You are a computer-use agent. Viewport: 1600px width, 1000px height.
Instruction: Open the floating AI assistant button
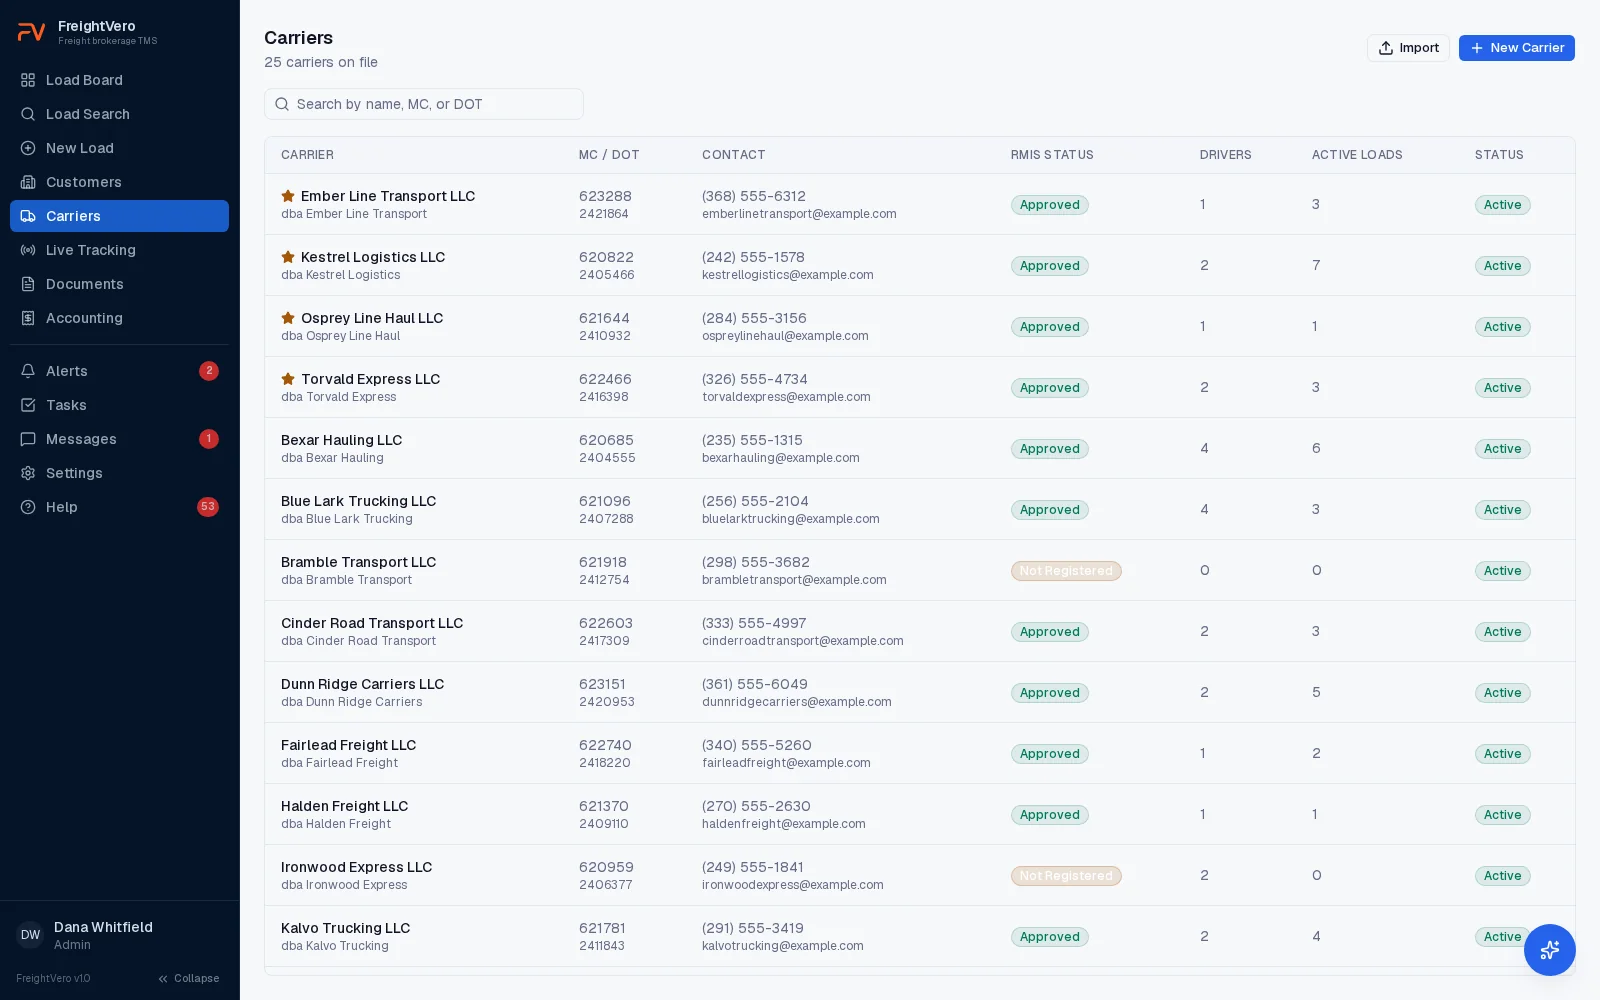pyautogui.click(x=1550, y=950)
